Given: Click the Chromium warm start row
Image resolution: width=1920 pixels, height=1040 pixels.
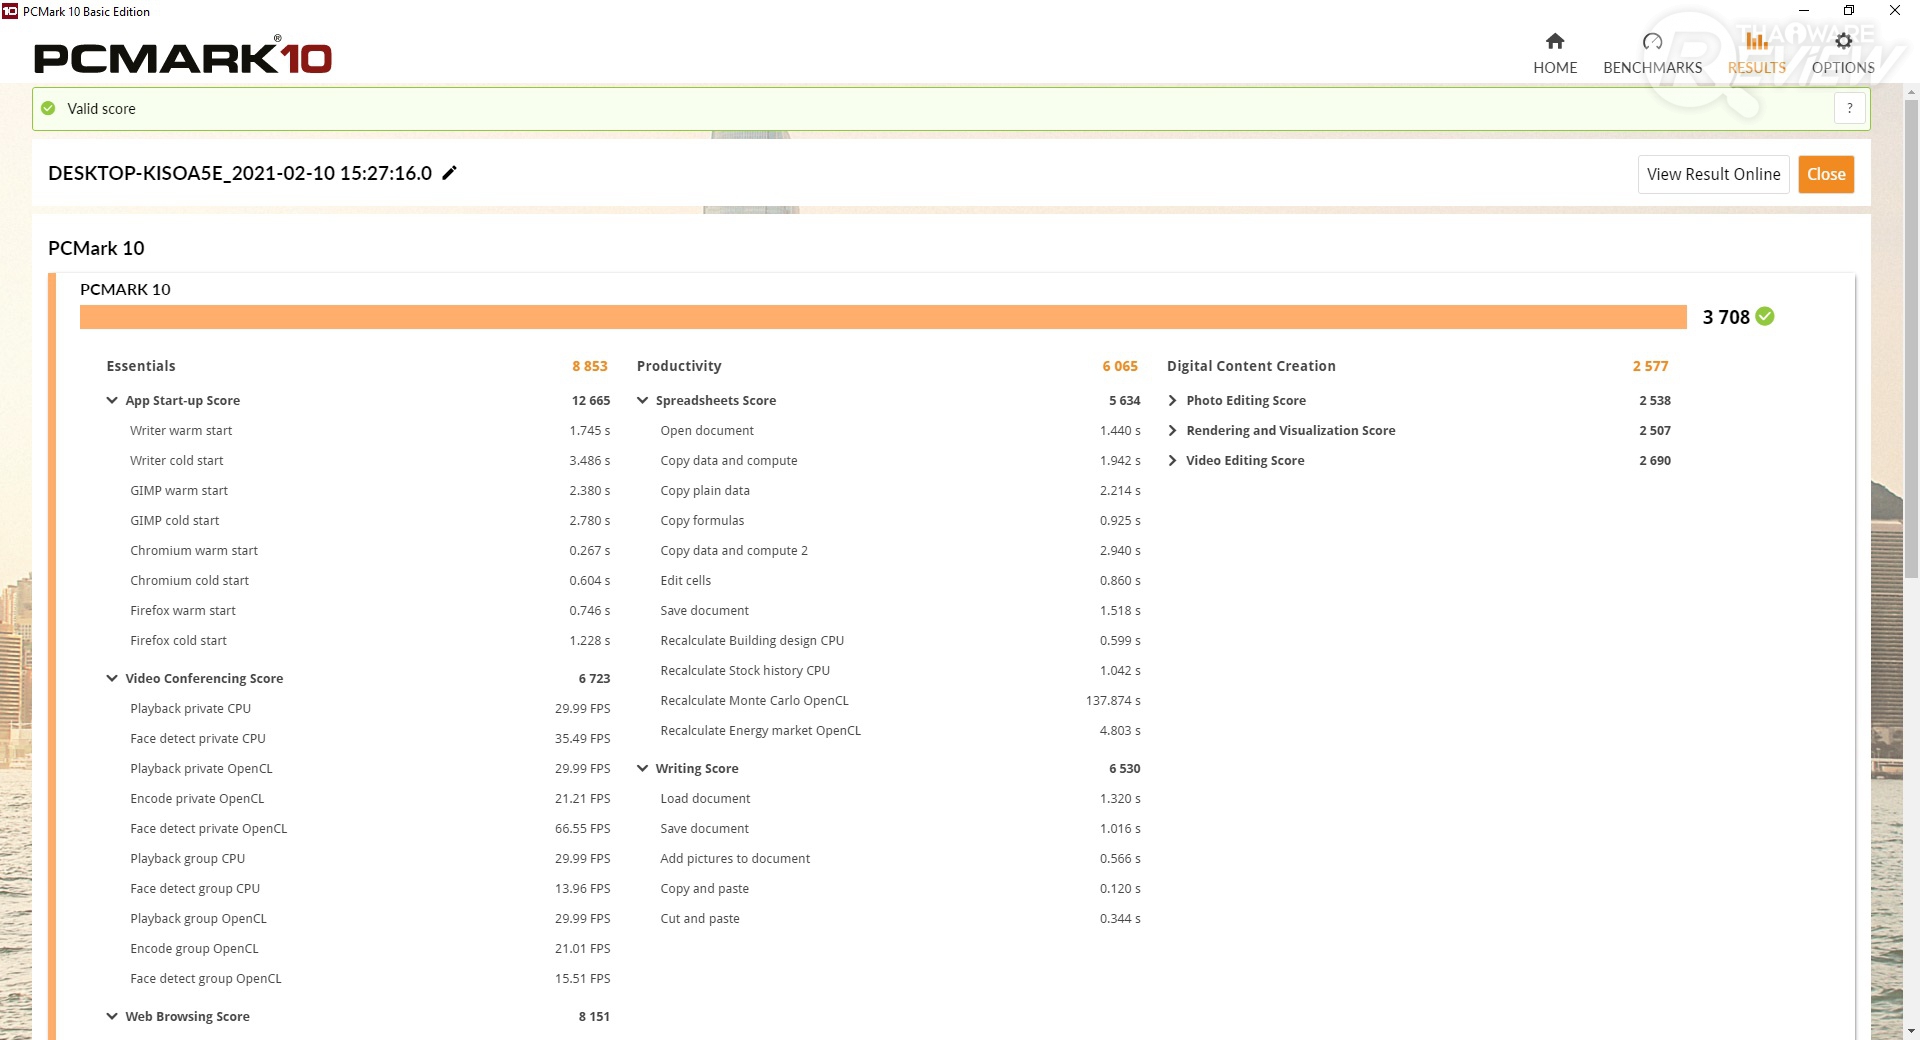Looking at the screenshot, I should coord(369,550).
